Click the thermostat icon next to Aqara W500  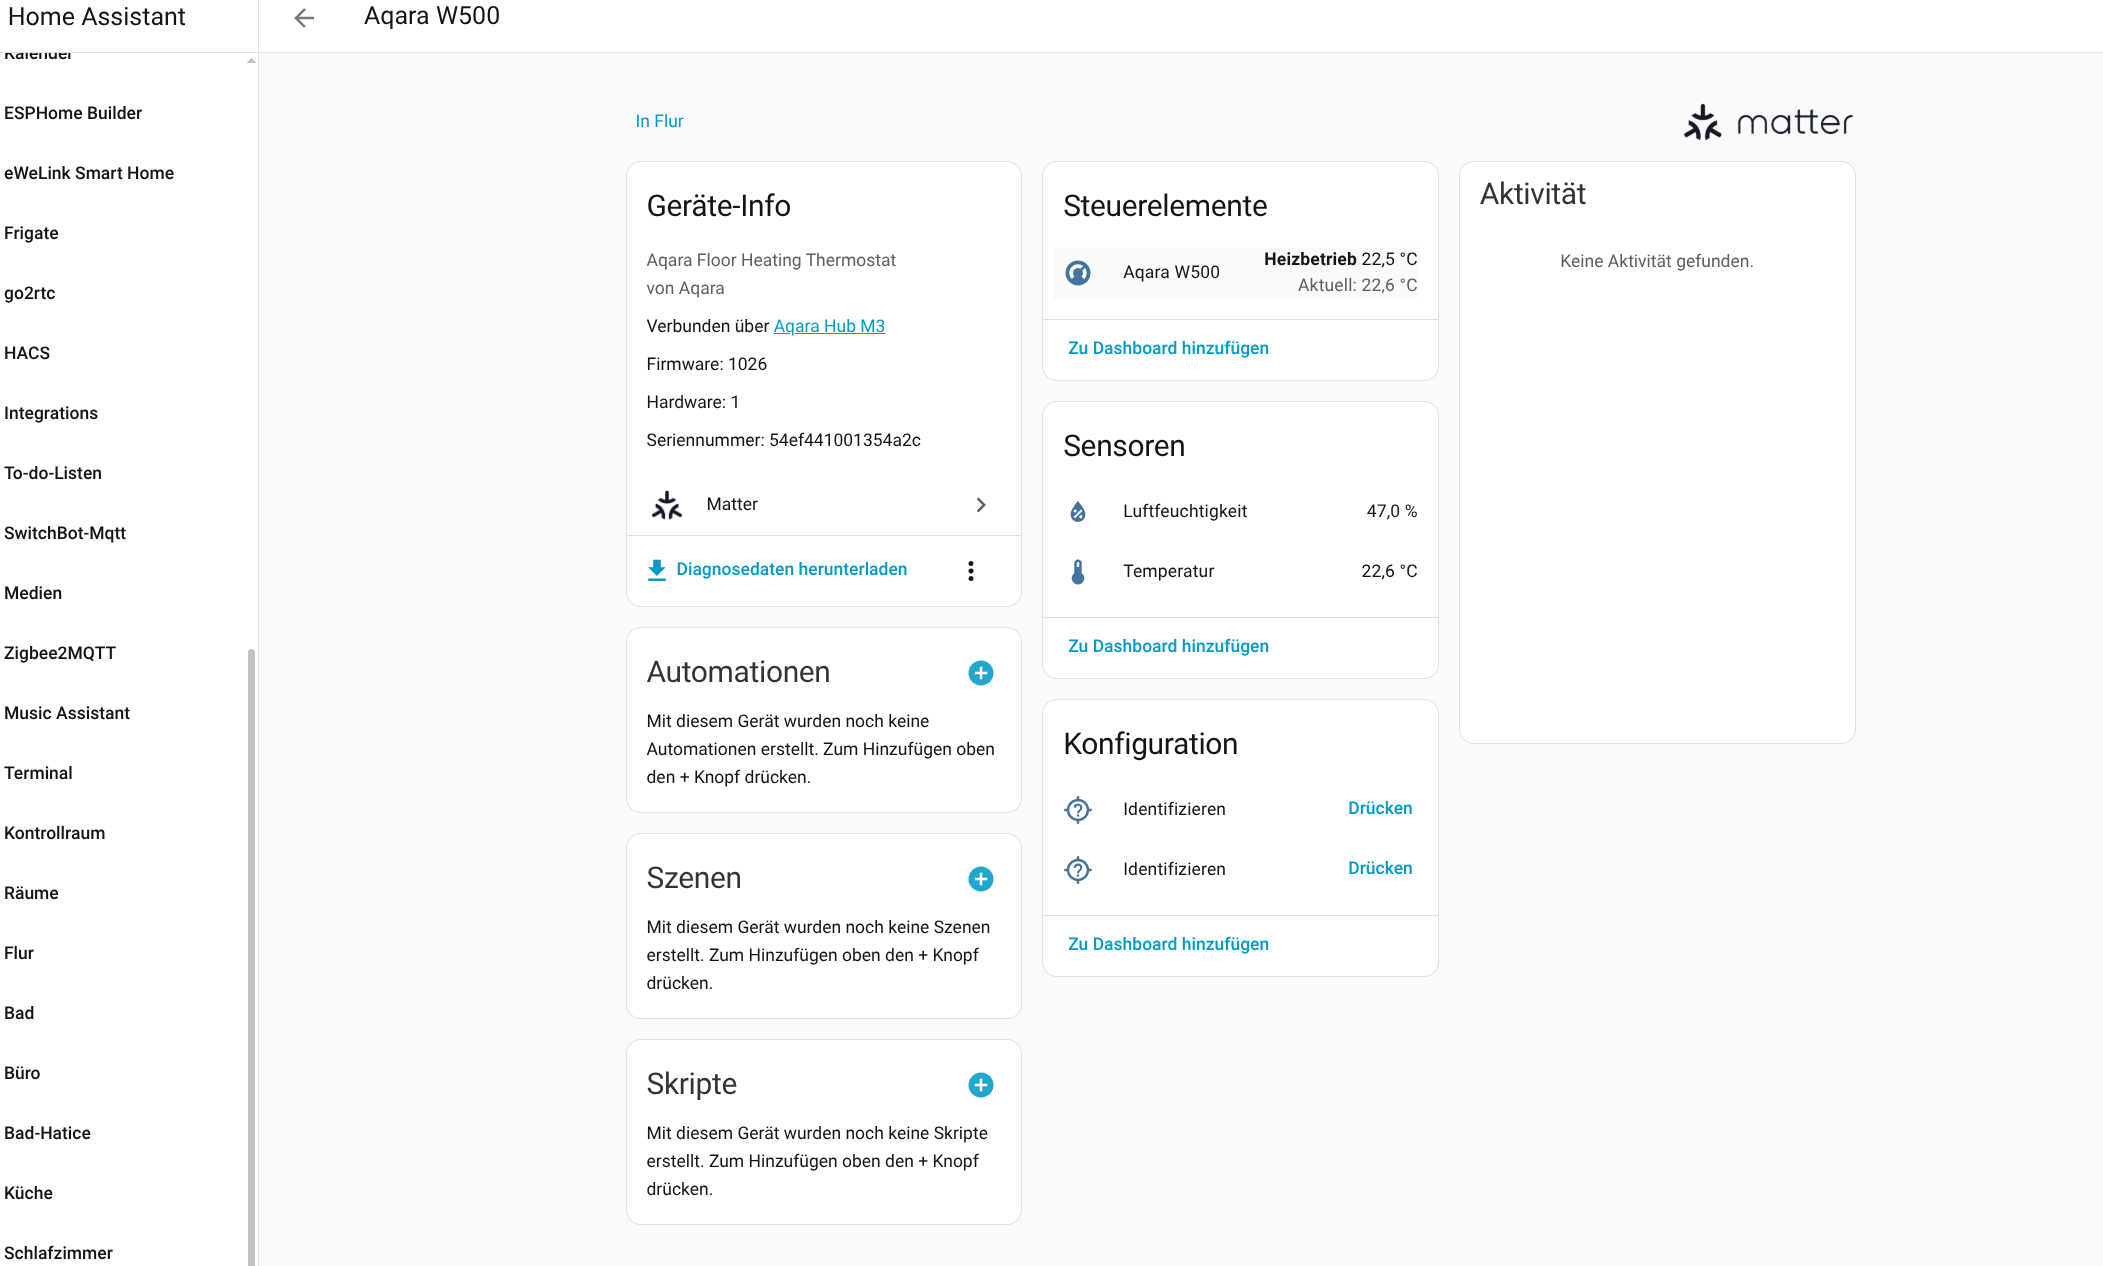point(1078,272)
